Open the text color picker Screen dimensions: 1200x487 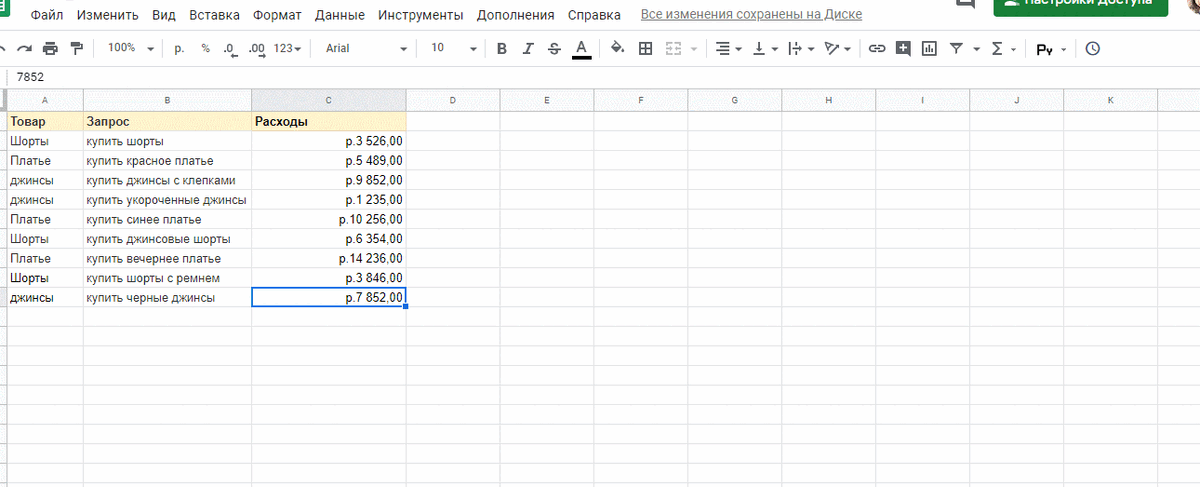click(581, 48)
